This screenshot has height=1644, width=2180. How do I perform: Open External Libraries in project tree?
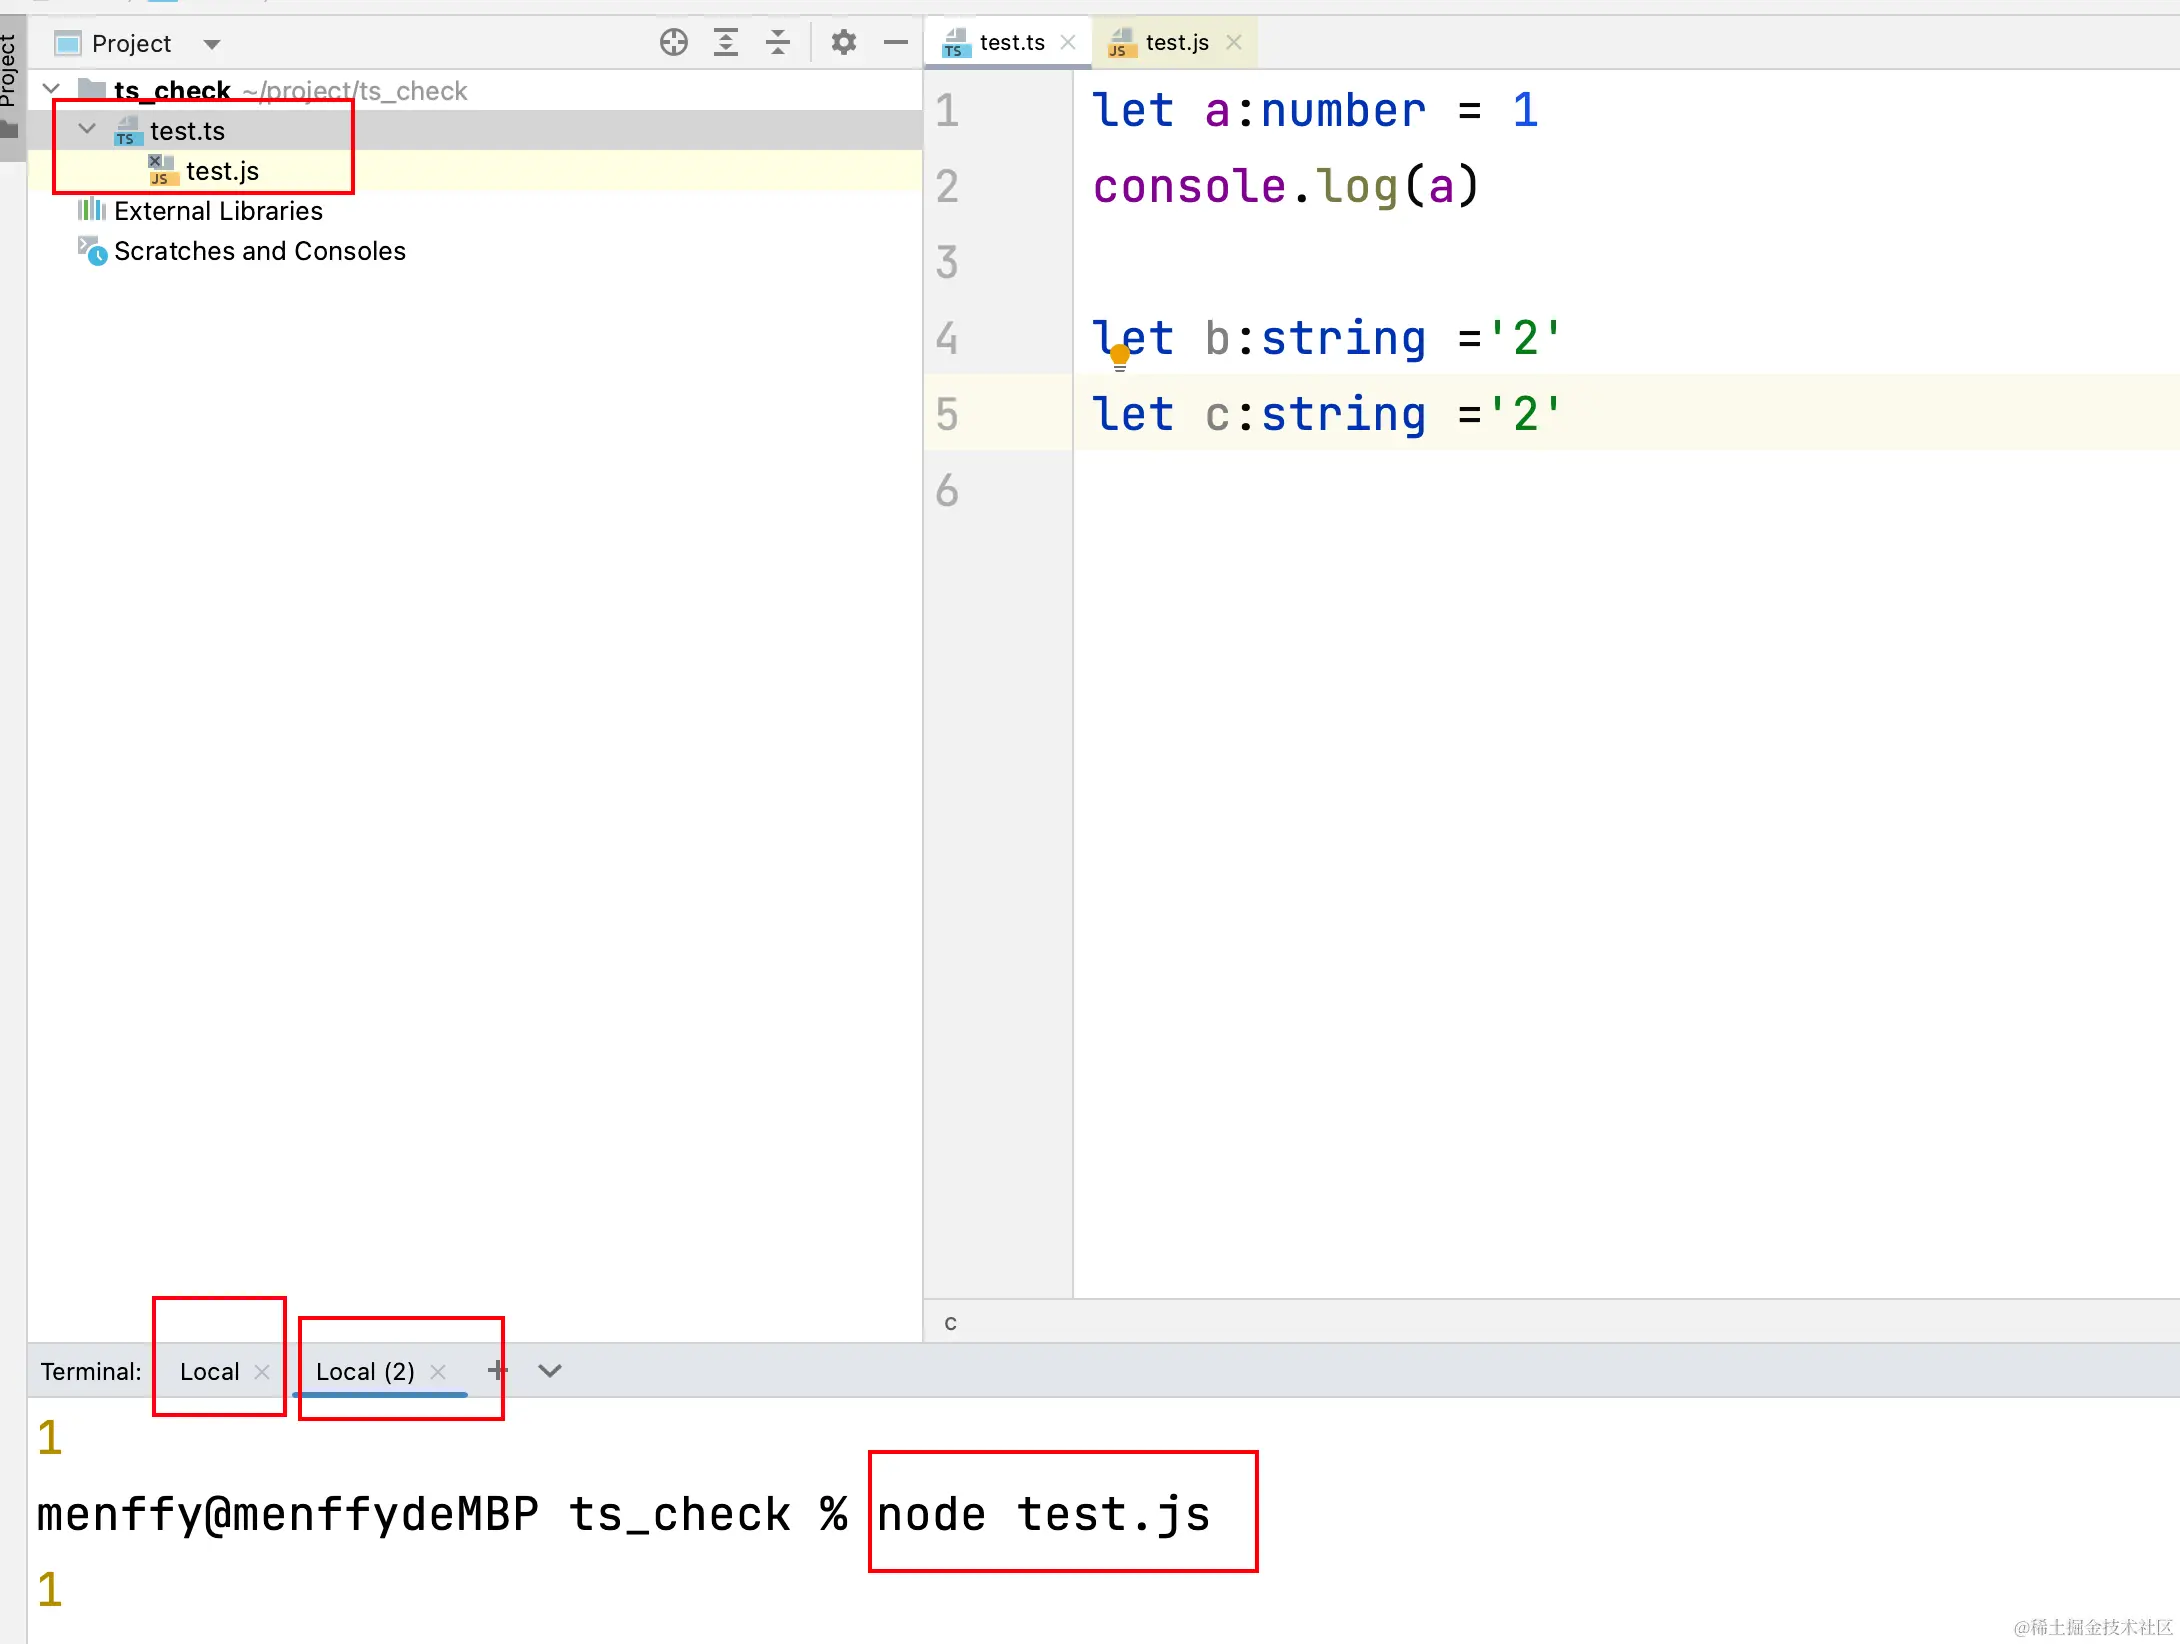coord(218,211)
